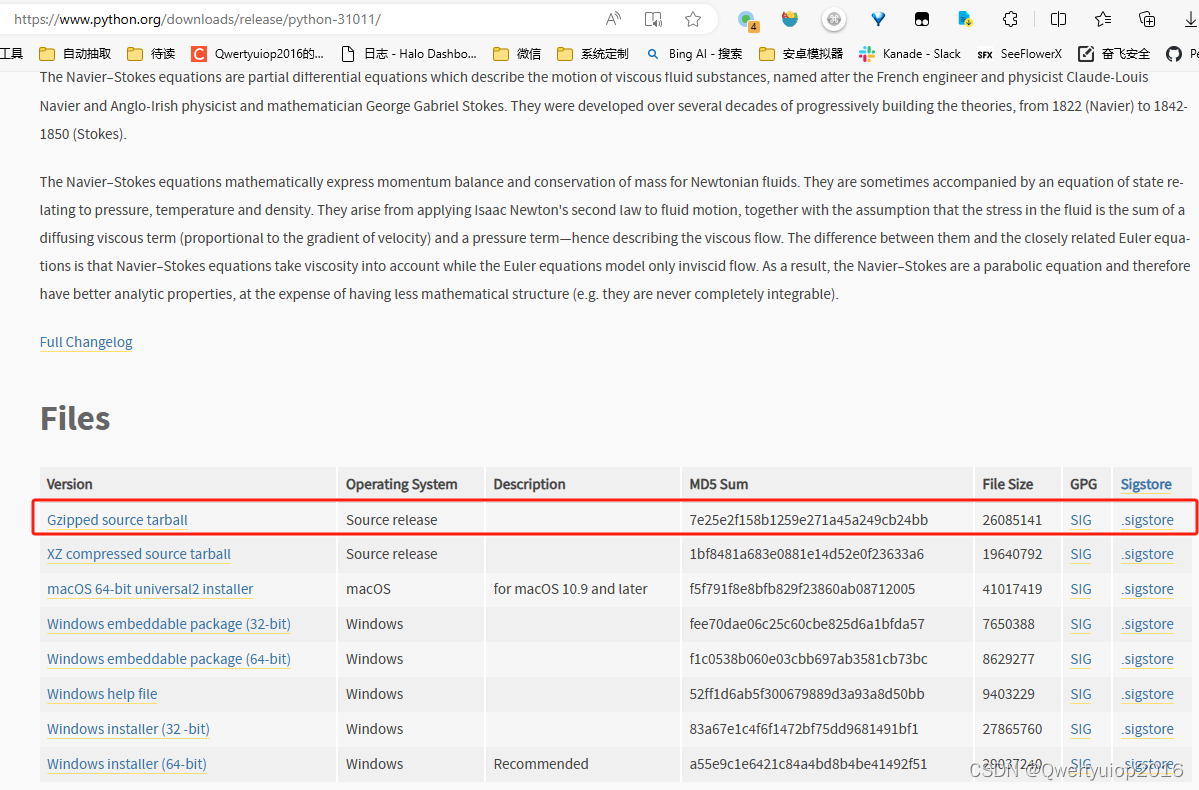Add this page to favorites via star icon

point(693,18)
